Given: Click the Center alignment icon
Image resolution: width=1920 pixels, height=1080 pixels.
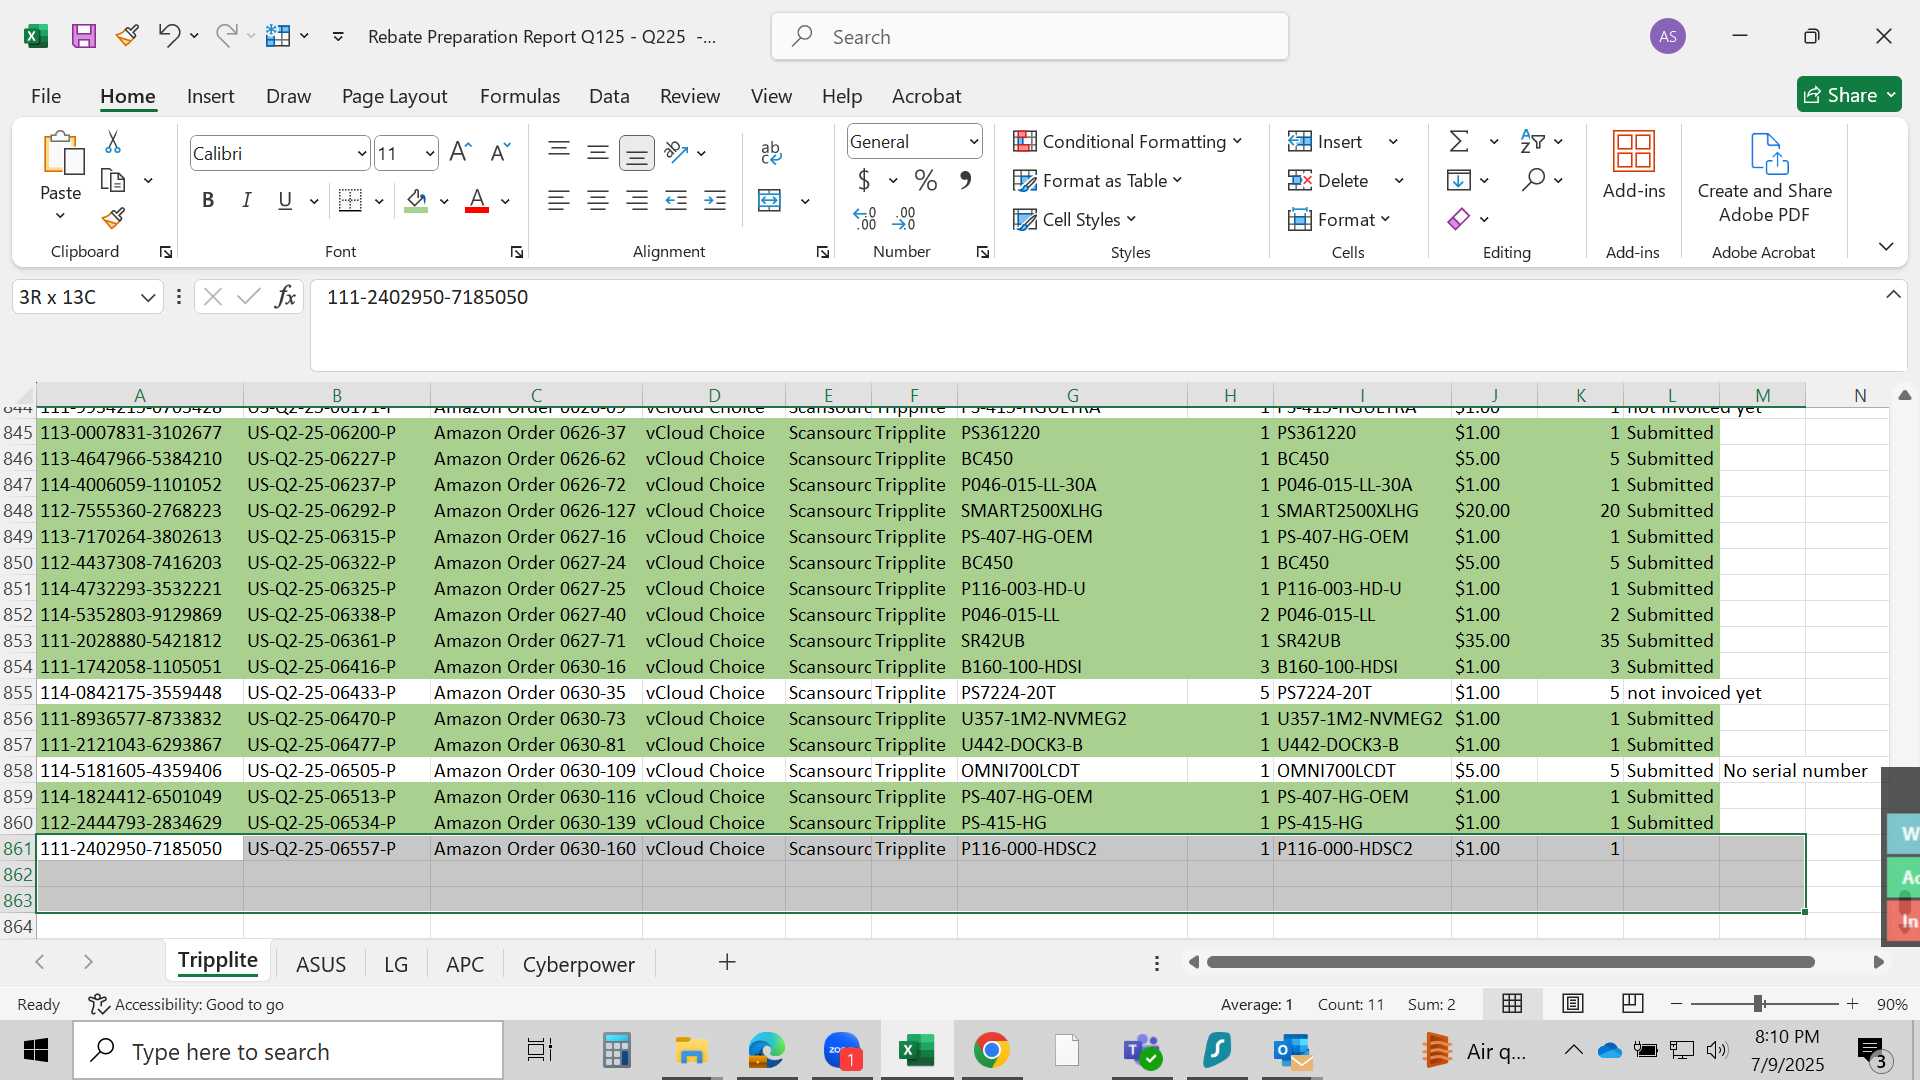Looking at the screenshot, I should click(x=597, y=201).
